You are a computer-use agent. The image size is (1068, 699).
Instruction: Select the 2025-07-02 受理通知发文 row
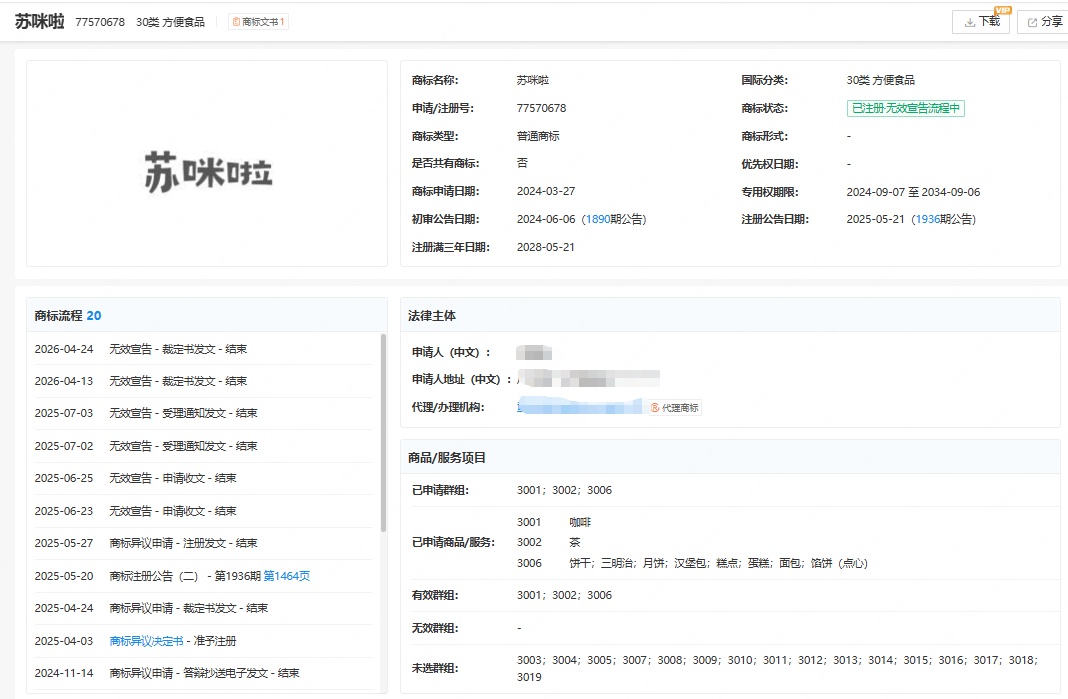[x=203, y=446]
